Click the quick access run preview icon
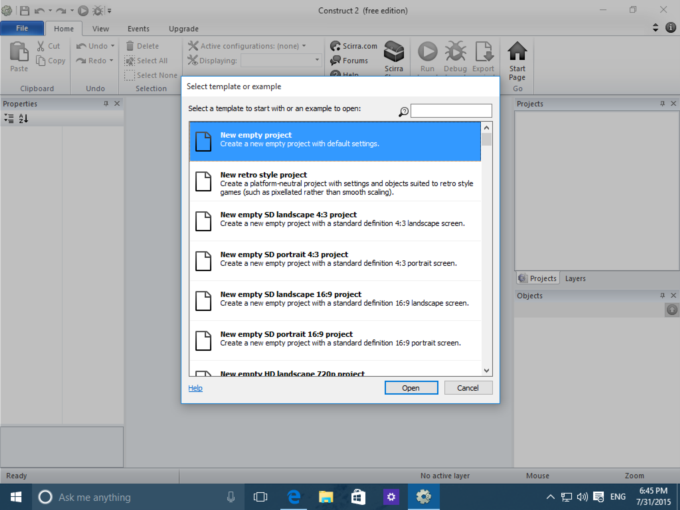This screenshot has height=510, width=680. 83,10
